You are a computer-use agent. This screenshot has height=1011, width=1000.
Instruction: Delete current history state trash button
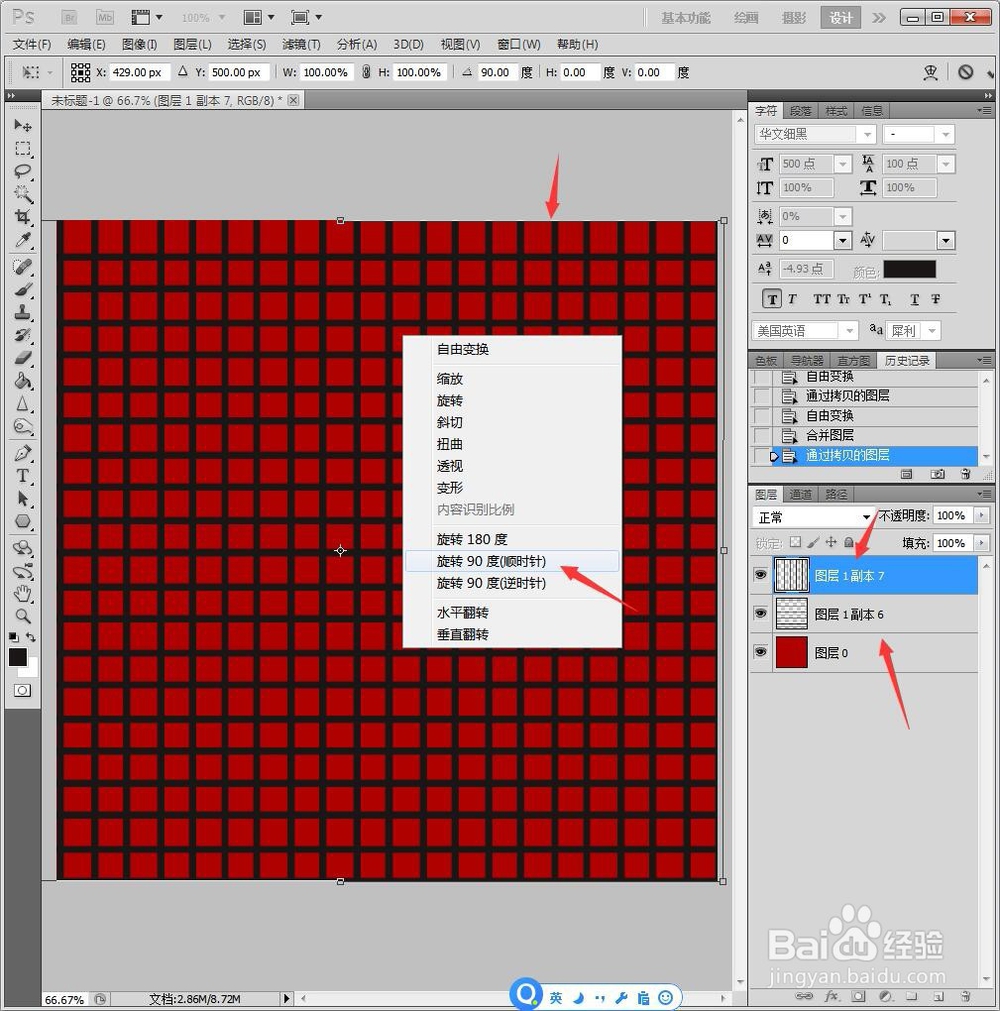[965, 474]
